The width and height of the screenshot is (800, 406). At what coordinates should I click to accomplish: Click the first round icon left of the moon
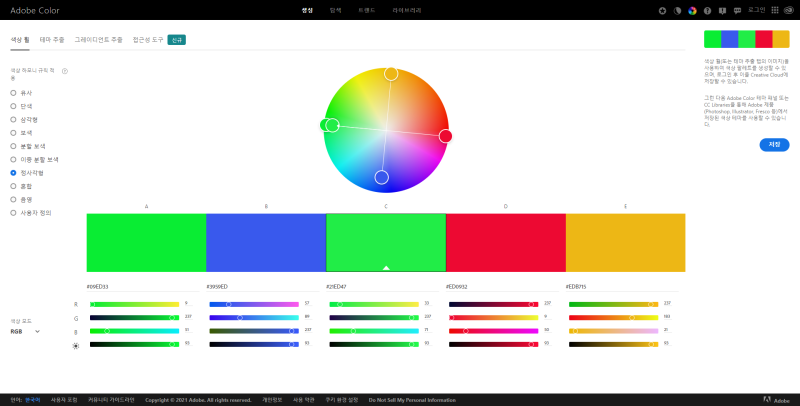662,10
